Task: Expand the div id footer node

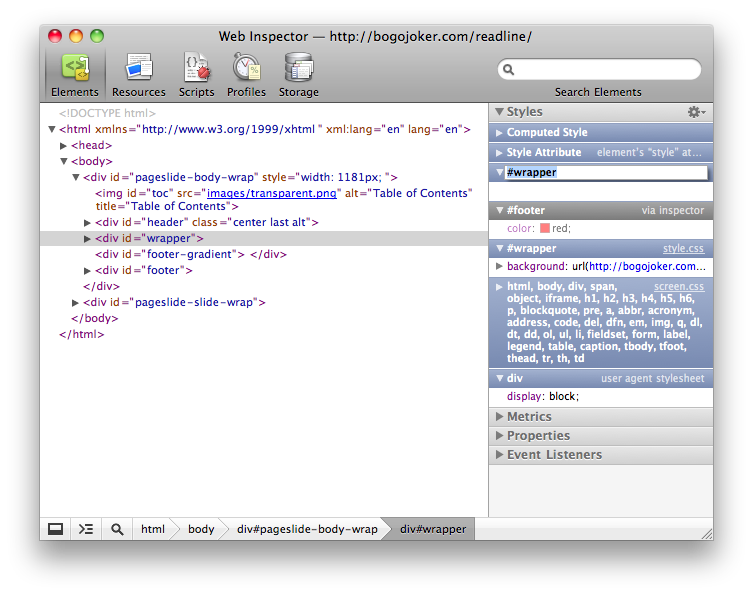Action: click(87, 271)
